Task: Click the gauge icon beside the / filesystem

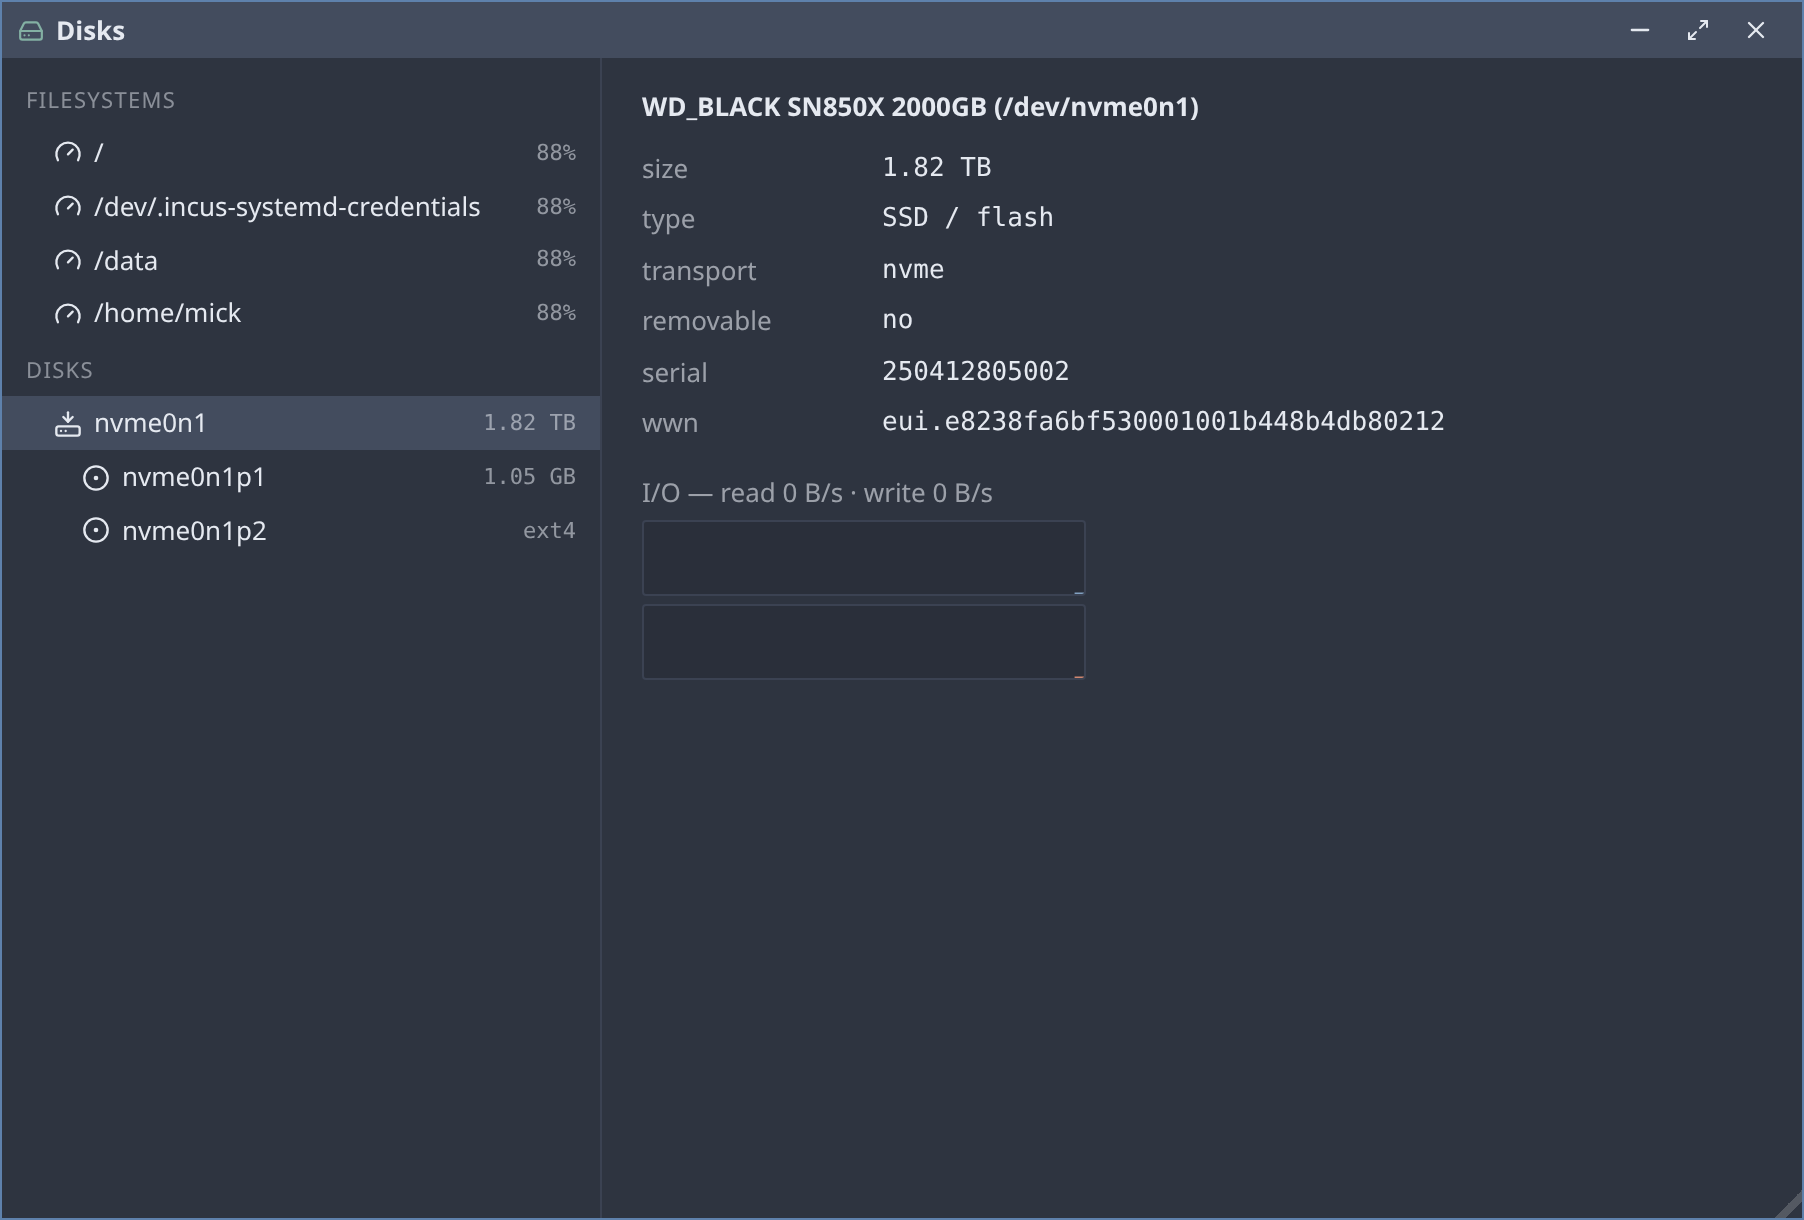Action: (x=68, y=153)
